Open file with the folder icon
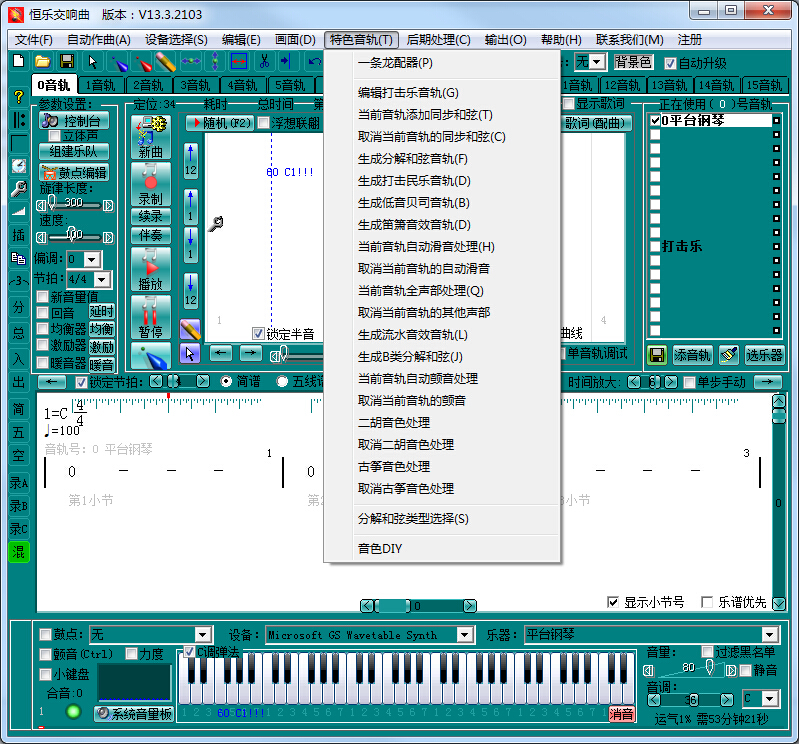Image resolution: width=799 pixels, height=744 pixels. tap(43, 62)
